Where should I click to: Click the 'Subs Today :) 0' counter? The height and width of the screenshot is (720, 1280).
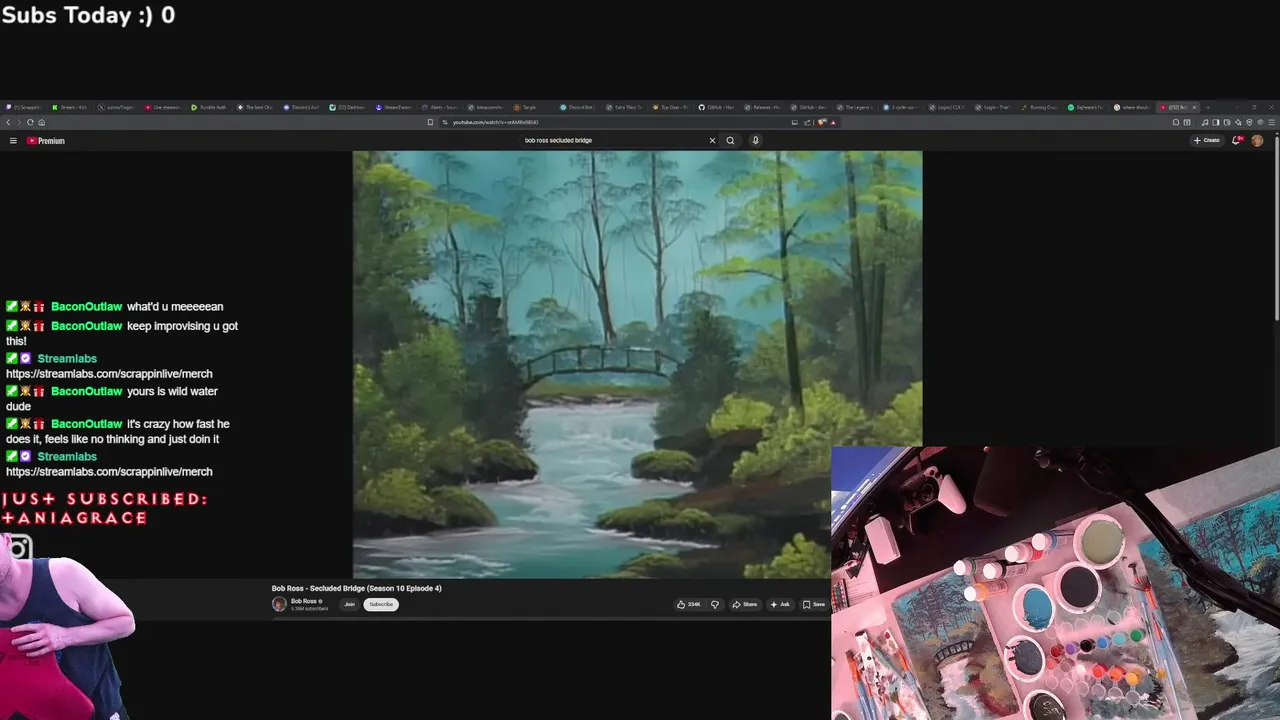tap(88, 15)
